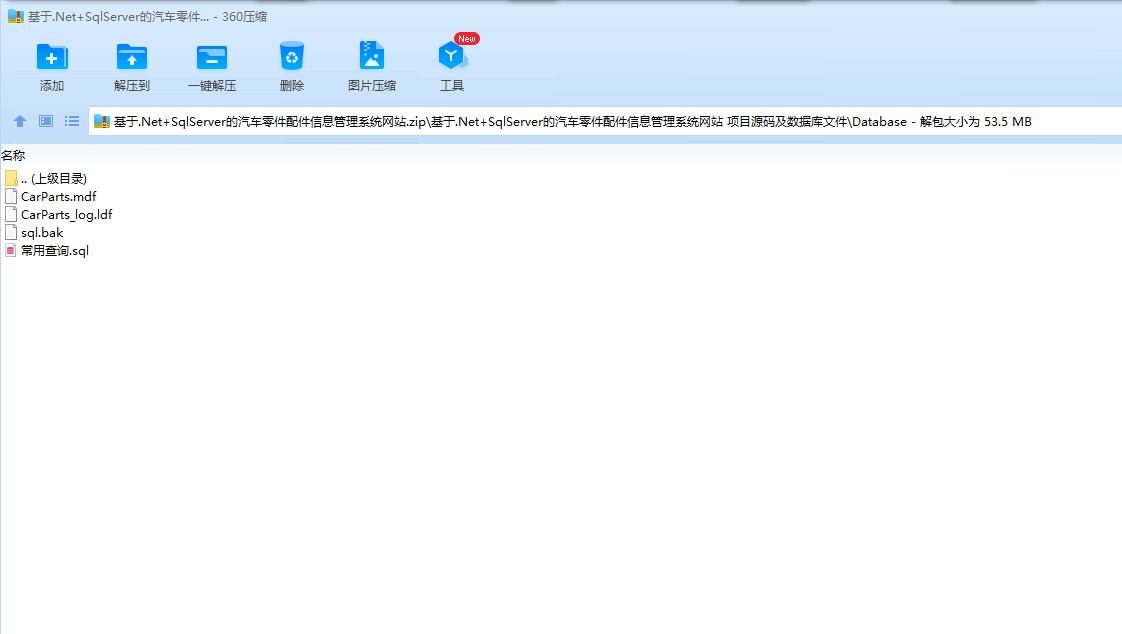Switch to the detail view icon

pos(46,121)
